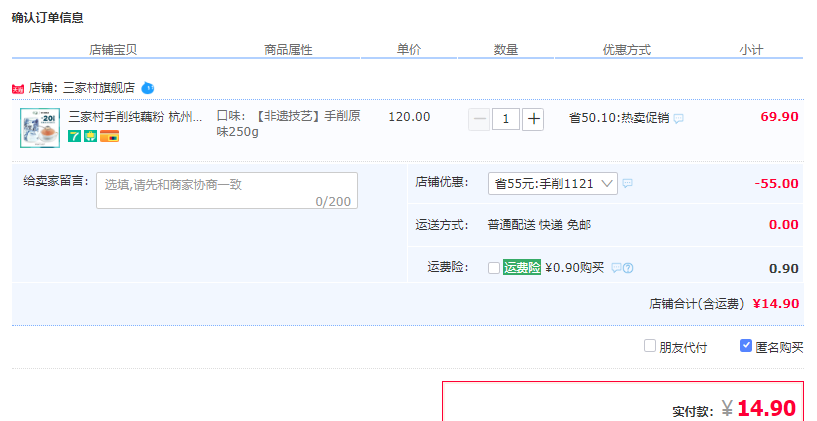Screen dimensions: 817x421
Task: Click the 小计 column header
Action: (x=751, y=50)
